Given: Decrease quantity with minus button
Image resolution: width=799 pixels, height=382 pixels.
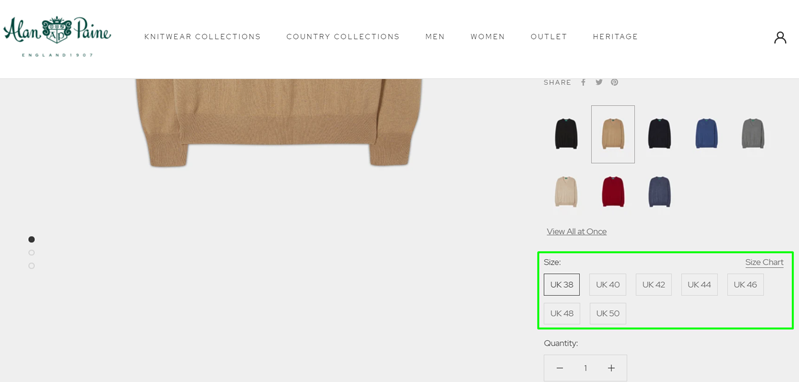Looking at the screenshot, I should click(x=560, y=368).
